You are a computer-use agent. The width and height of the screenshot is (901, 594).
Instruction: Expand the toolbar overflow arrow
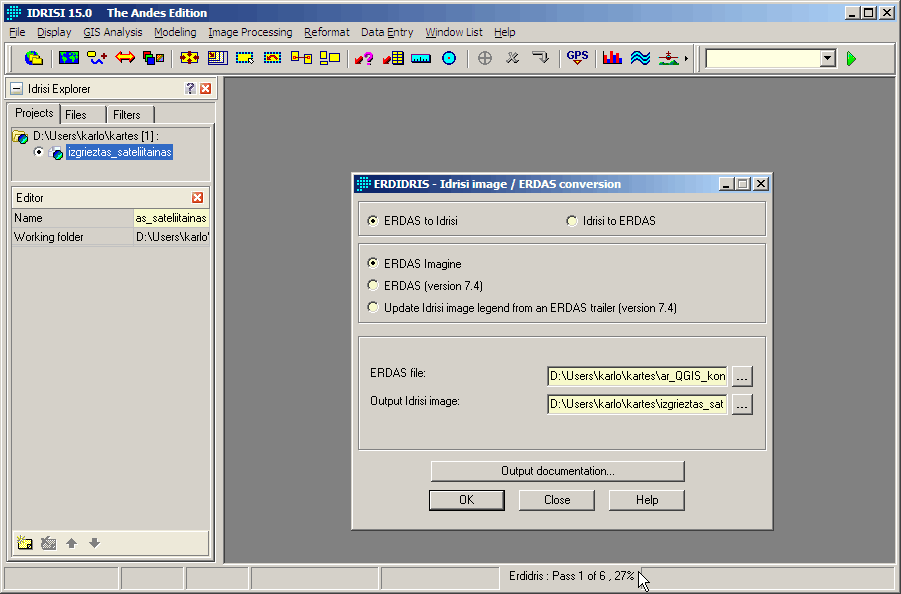tap(686, 59)
